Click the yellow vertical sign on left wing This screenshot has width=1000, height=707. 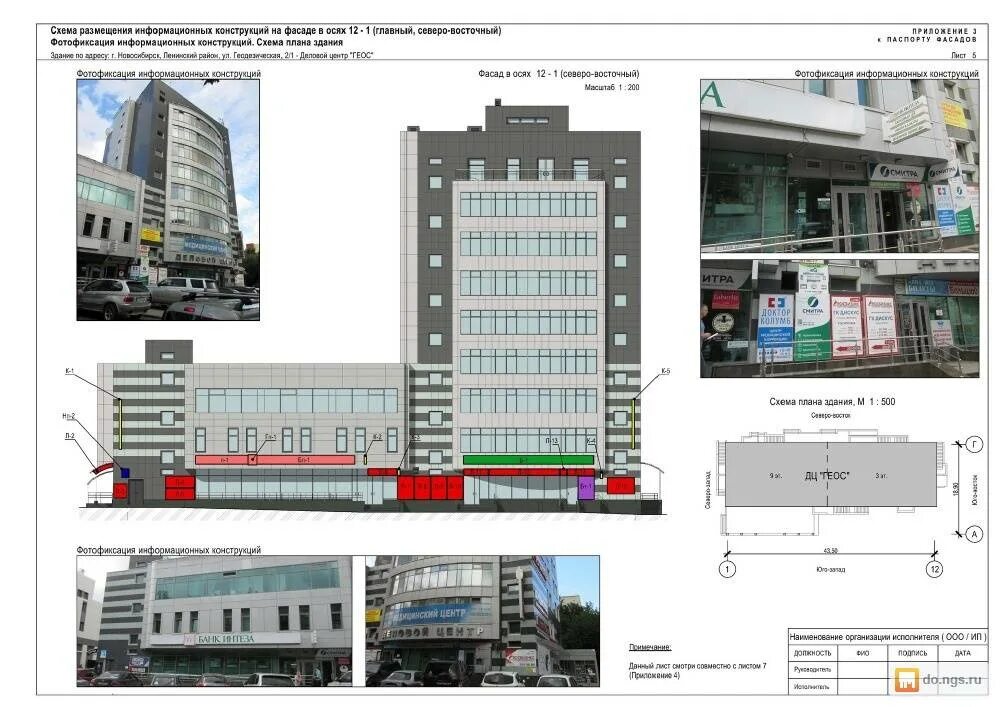coord(119,423)
